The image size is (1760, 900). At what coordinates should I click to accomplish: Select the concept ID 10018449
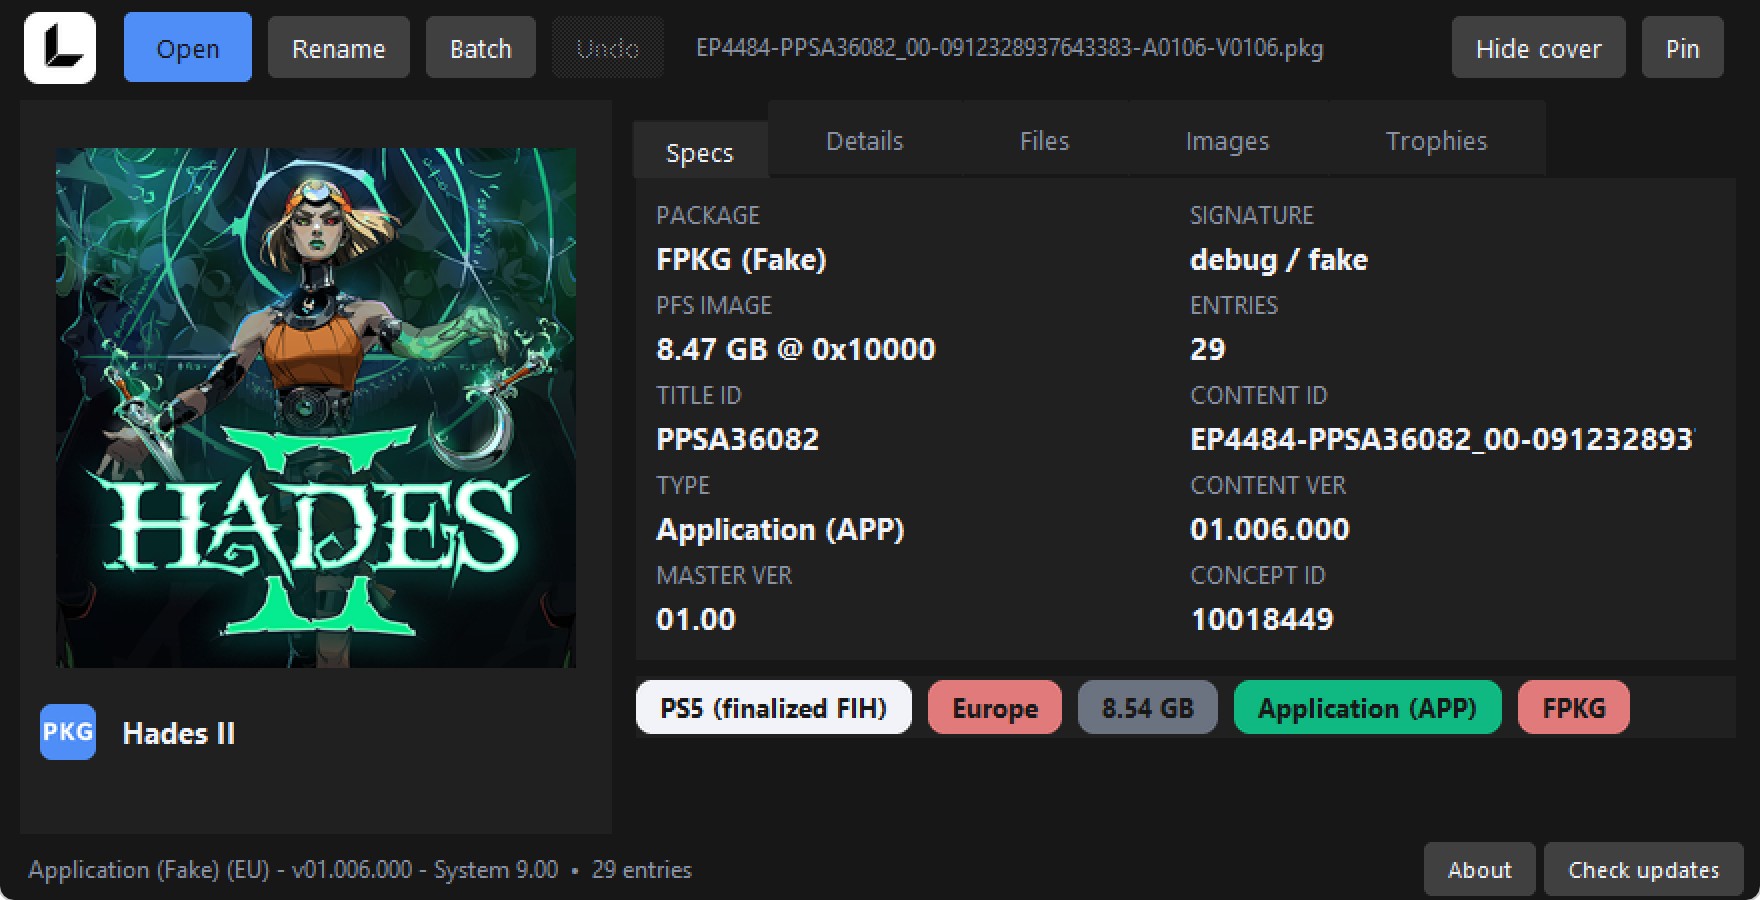tap(1262, 619)
